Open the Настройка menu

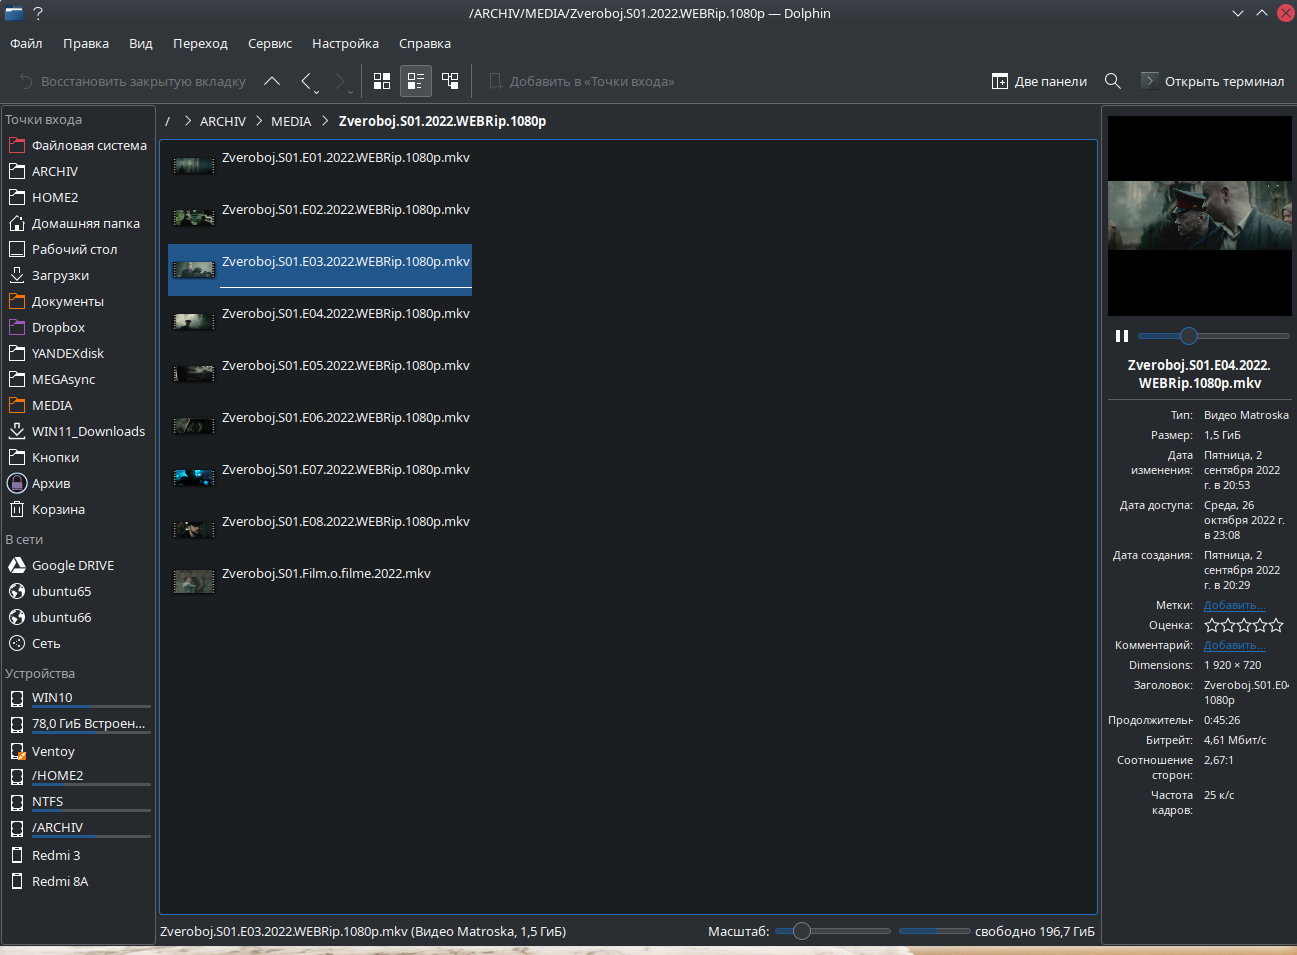pos(345,43)
